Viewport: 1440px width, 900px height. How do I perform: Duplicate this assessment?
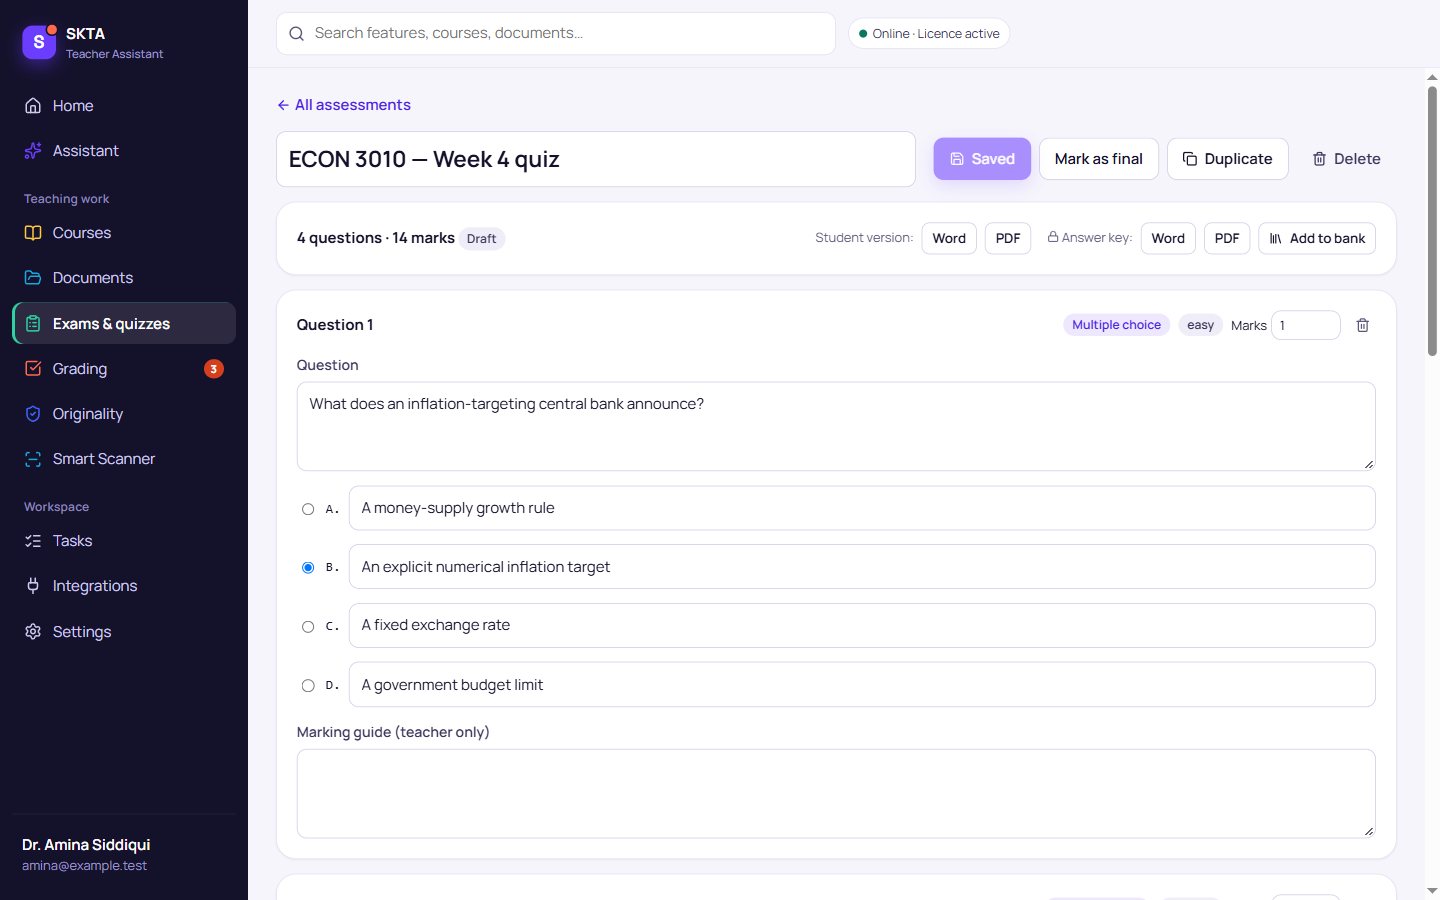[1227, 159]
